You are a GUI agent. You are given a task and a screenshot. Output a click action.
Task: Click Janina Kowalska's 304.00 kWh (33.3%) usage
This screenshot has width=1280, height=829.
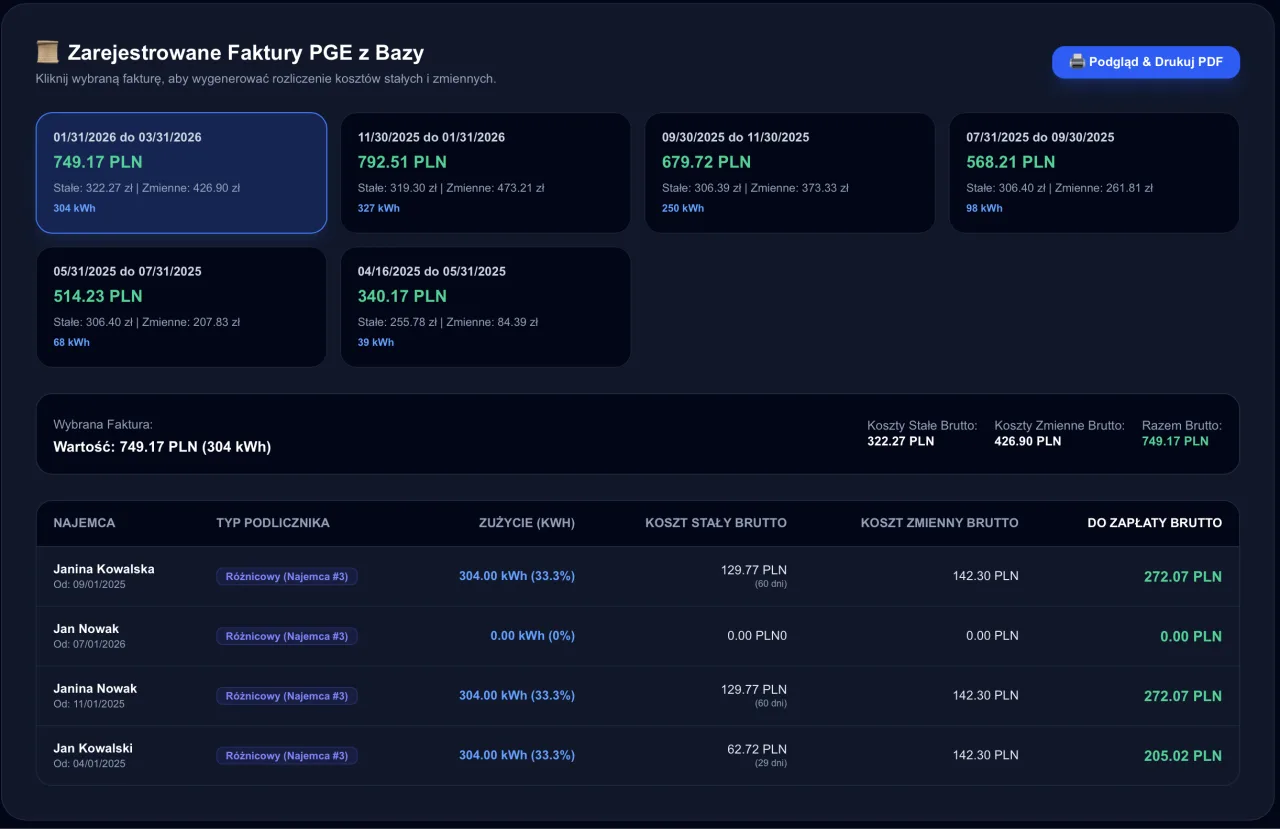pos(517,576)
